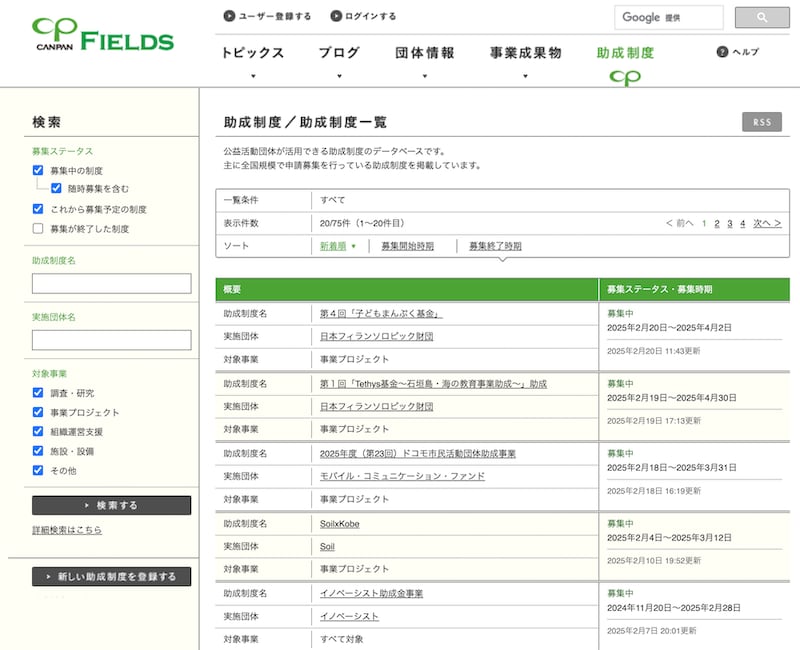Uncheck the 募集中の制度 checkbox
Viewport: 800px width, 650px height.
pyautogui.click(x=38, y=171)
